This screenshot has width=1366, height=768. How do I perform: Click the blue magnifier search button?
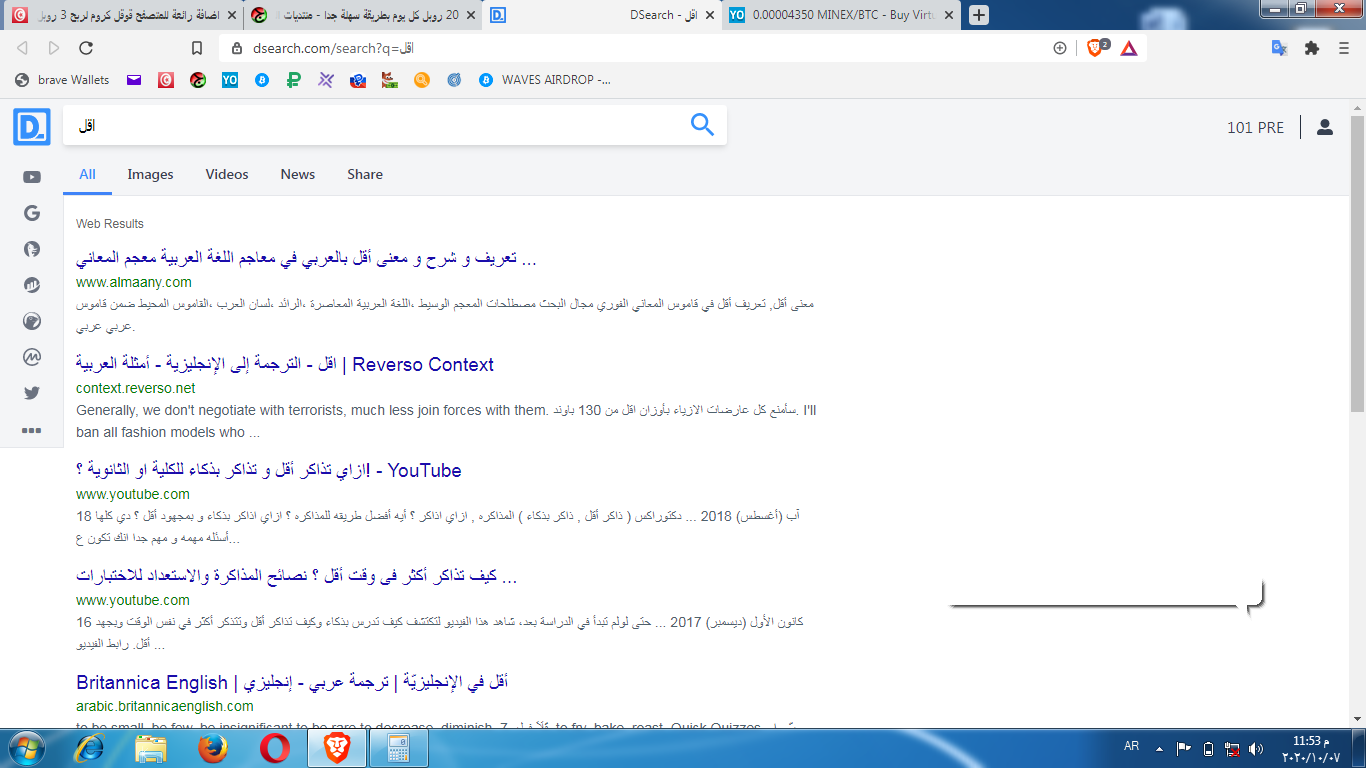(702, 125)
